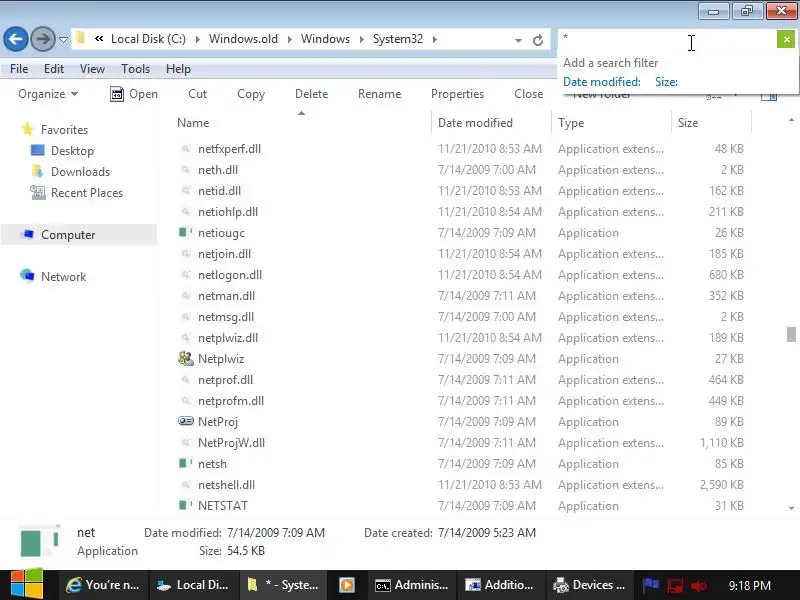Expand the Organize dropdown
The height and width of the screenshot is (600, 800).
click(x=48, y=94)
